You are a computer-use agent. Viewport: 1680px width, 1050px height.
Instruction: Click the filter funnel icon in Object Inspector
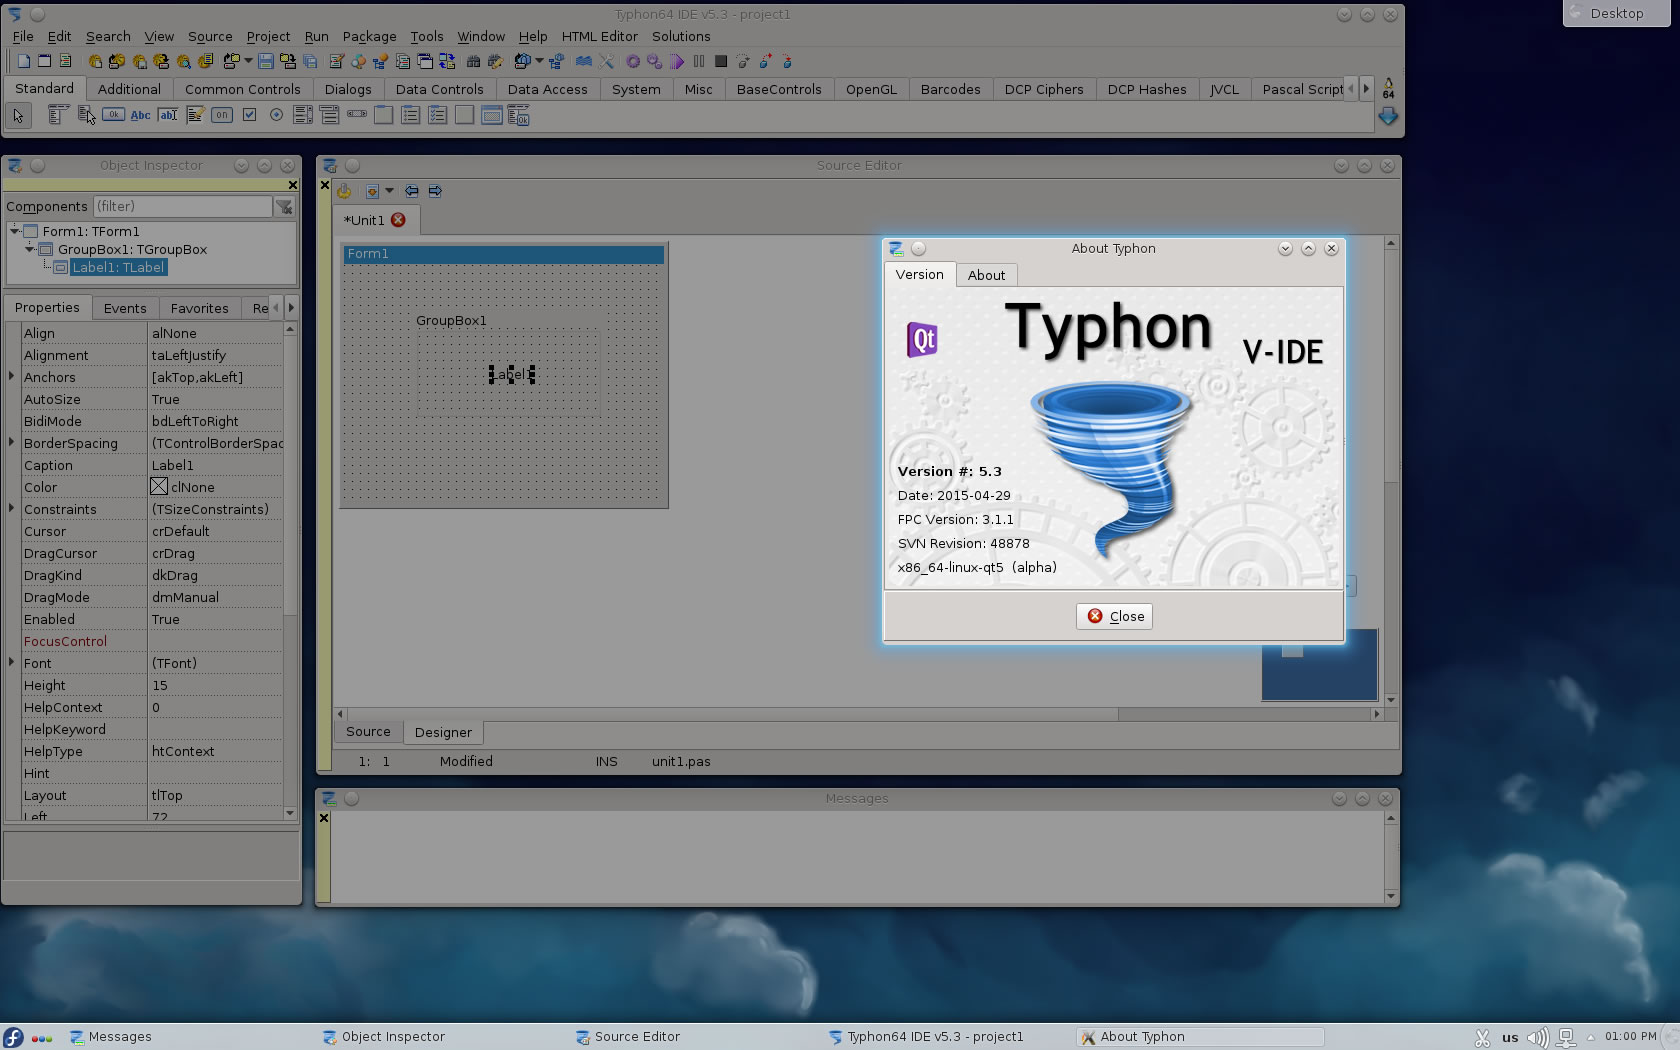tap(285, 207)
